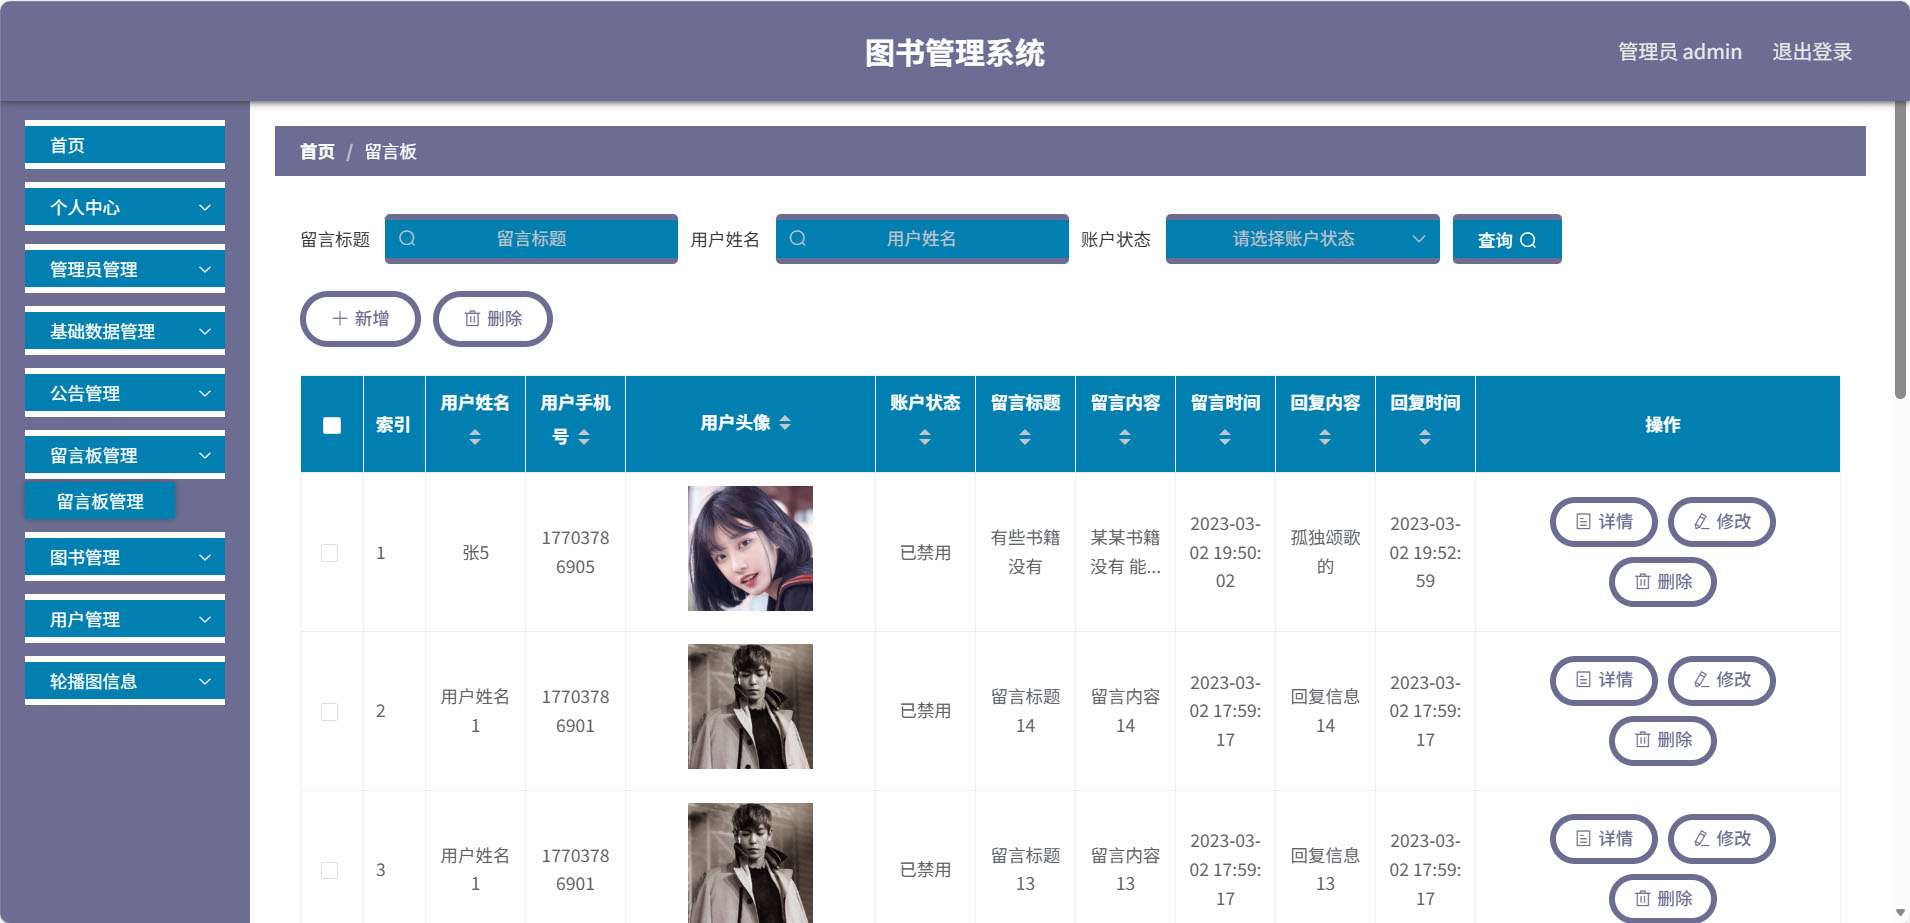Sort by 留言内容 column arrows
The image size is (1910, 923).
tap(1125, 437)
